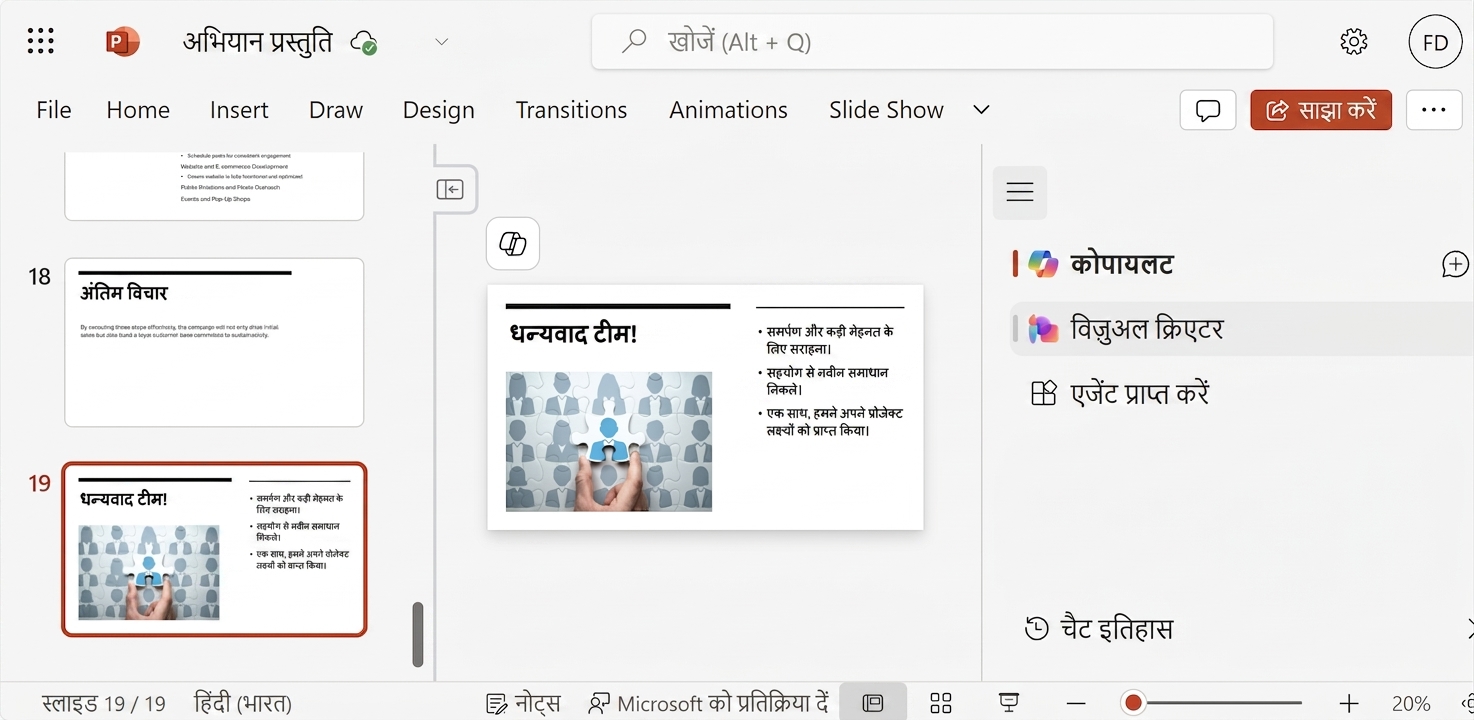Click the thumbnail pane scrollbar
Screen dimensions: 1474x720
tap(418, 634)
